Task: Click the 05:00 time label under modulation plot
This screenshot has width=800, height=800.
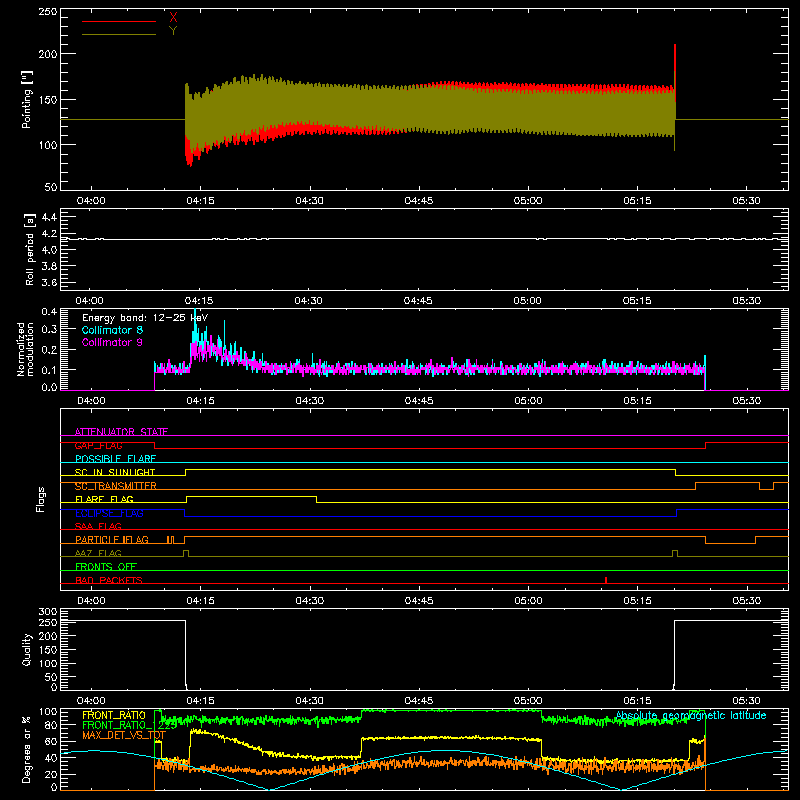Action: (528, 401)
